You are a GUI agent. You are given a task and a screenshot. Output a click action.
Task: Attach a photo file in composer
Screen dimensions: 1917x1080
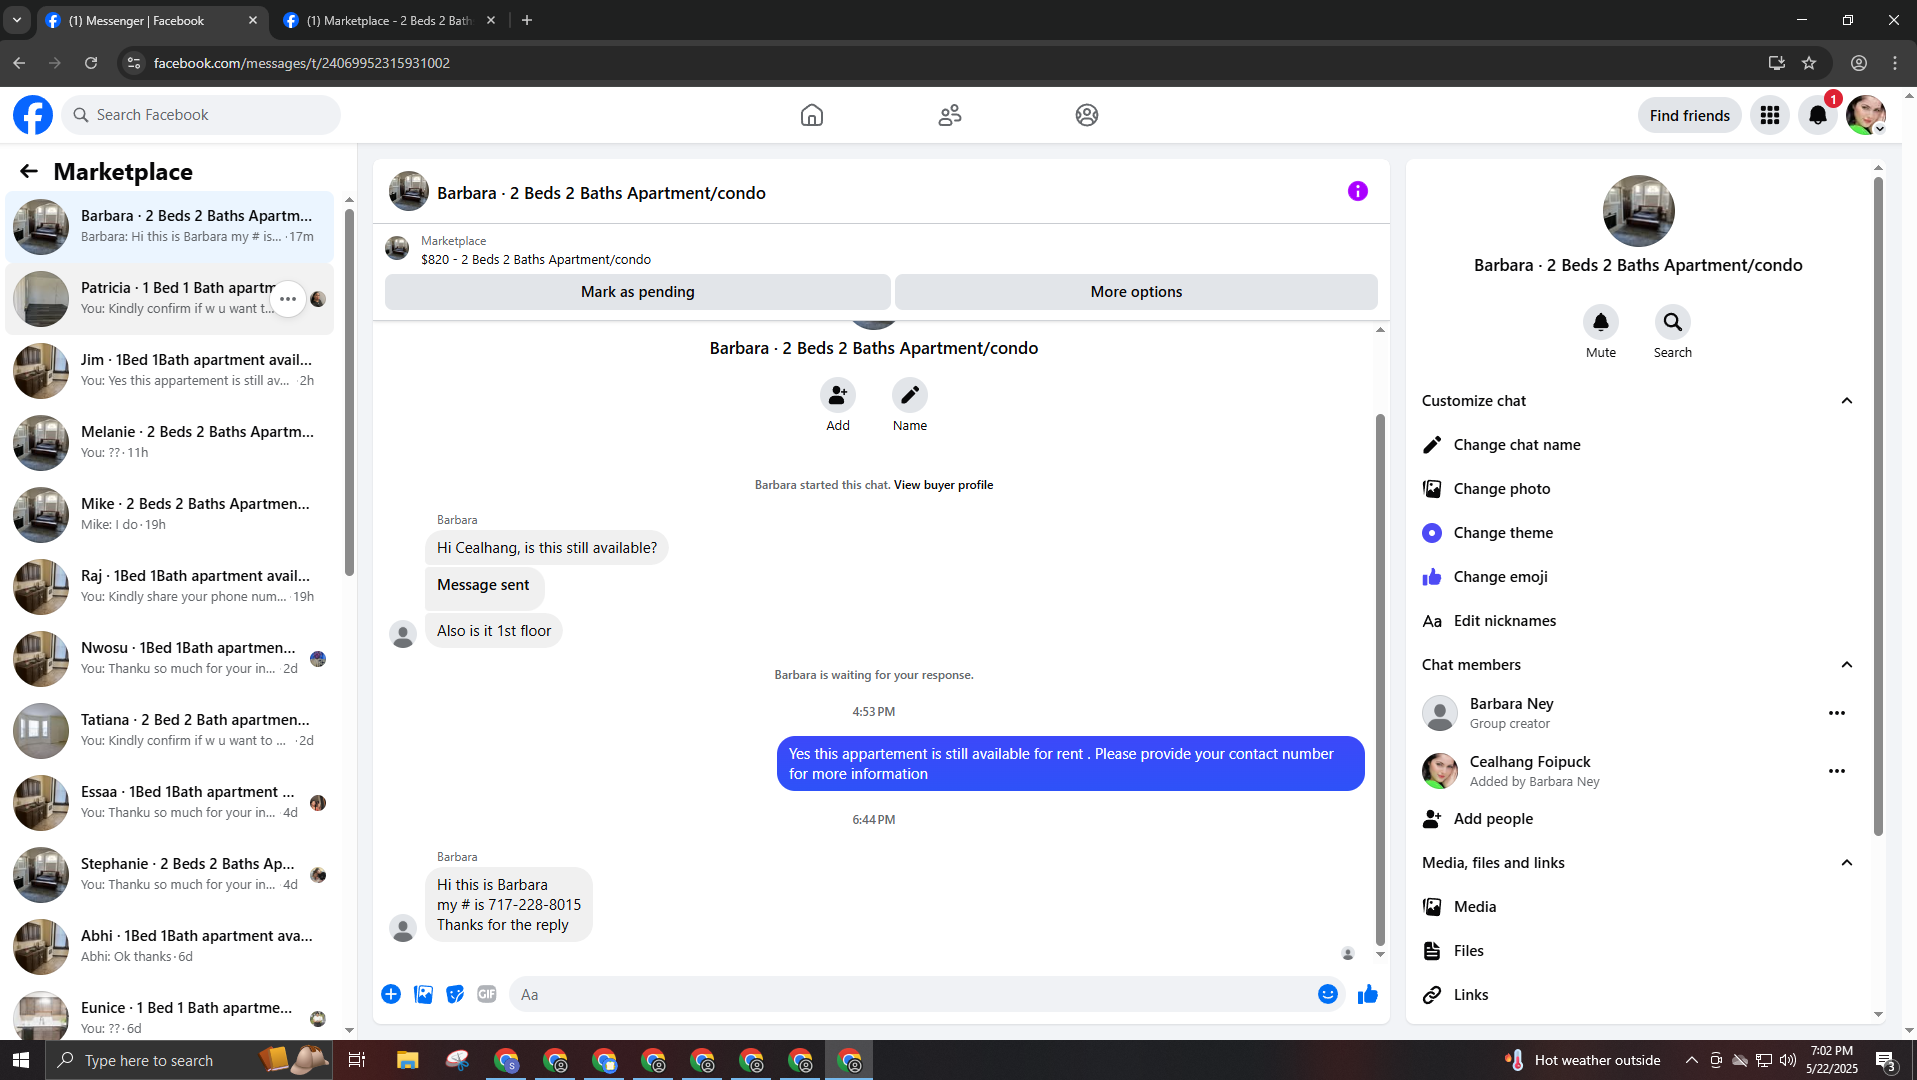pos(424,994)
